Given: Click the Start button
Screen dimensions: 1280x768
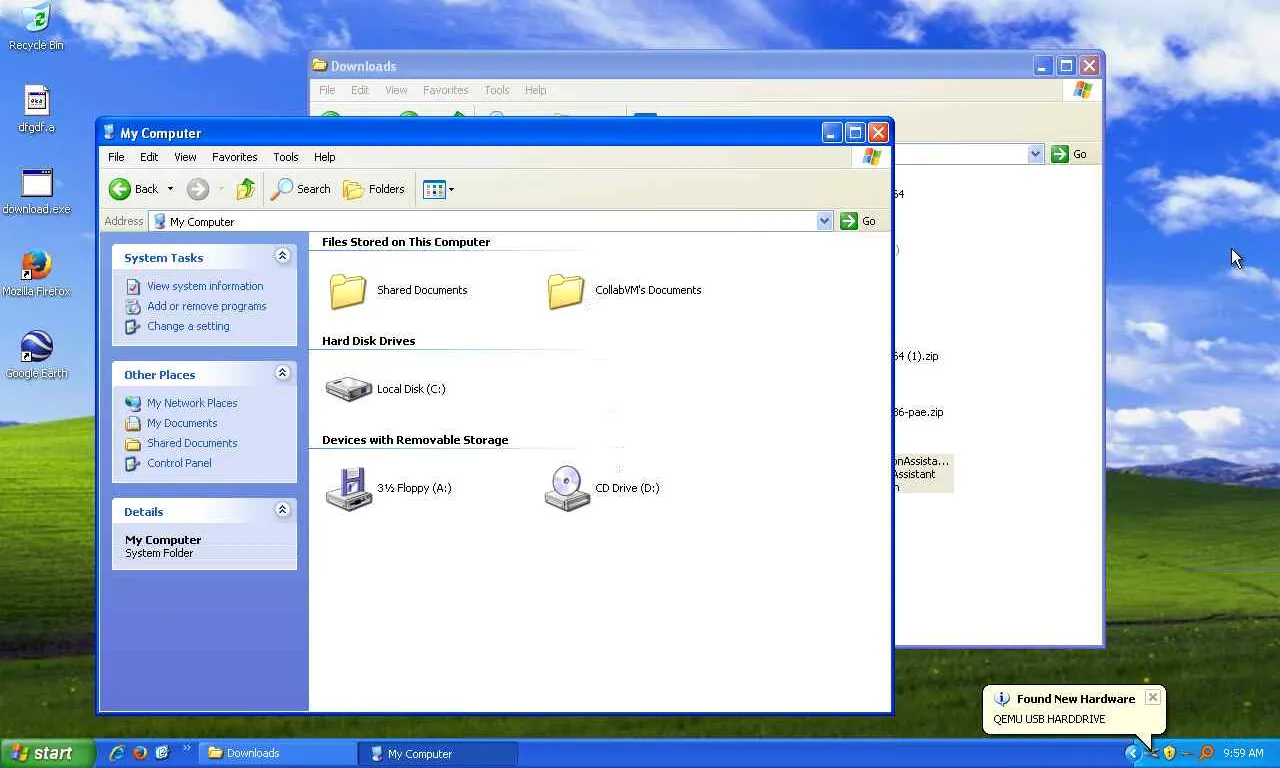Looking at the screenshot, I should 47,753.
